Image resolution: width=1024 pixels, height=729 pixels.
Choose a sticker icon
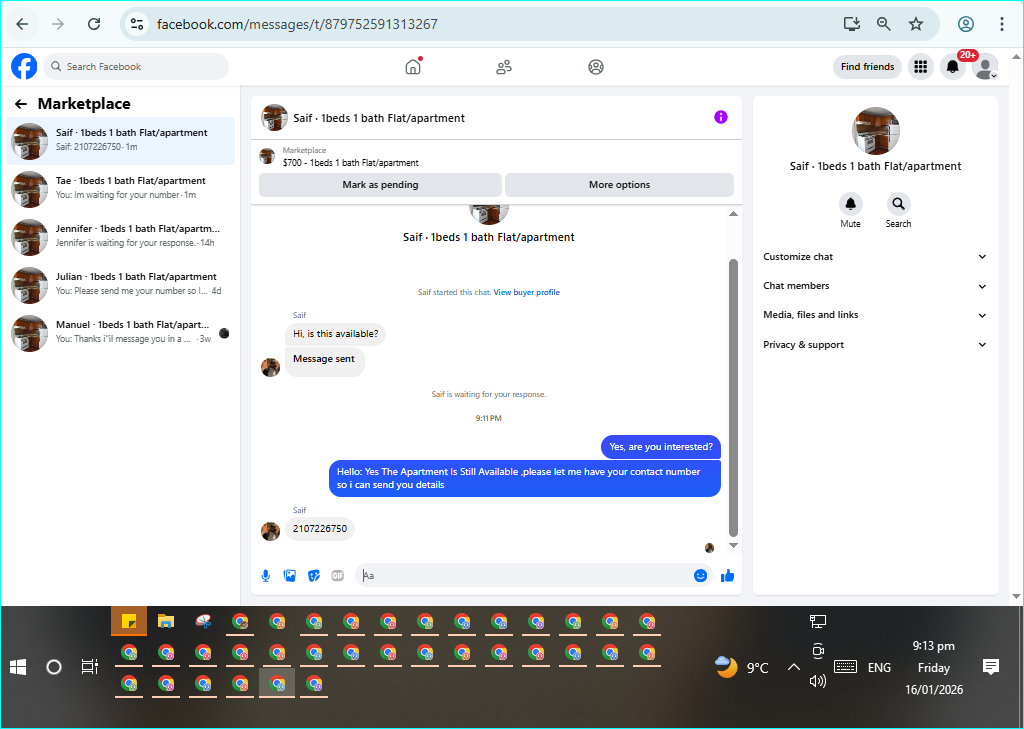pos(313,575)
